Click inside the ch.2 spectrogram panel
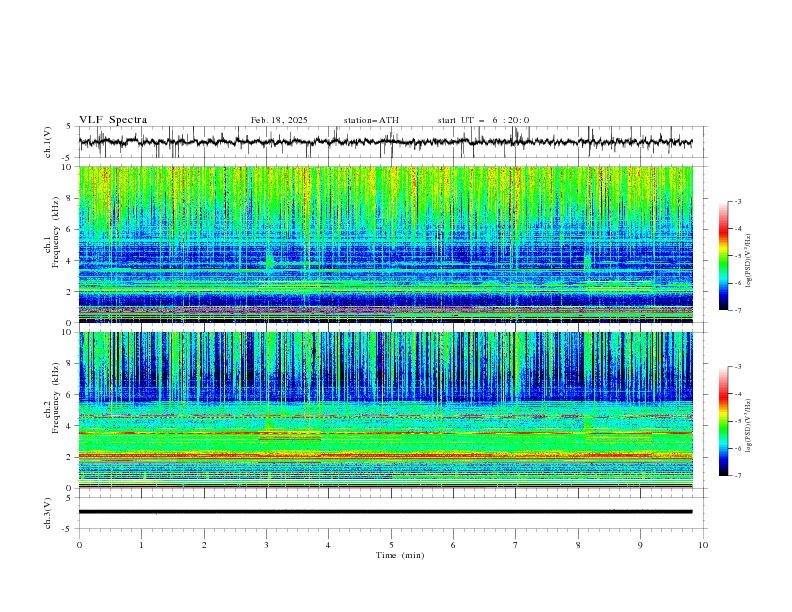This screenshot has height=612, width=792. tap(386, 410)
